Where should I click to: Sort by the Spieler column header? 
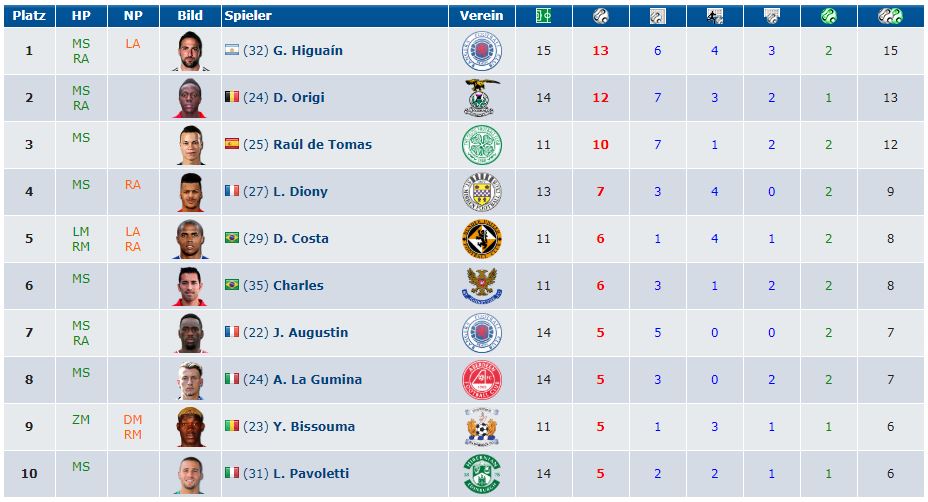tap(248, 16)
